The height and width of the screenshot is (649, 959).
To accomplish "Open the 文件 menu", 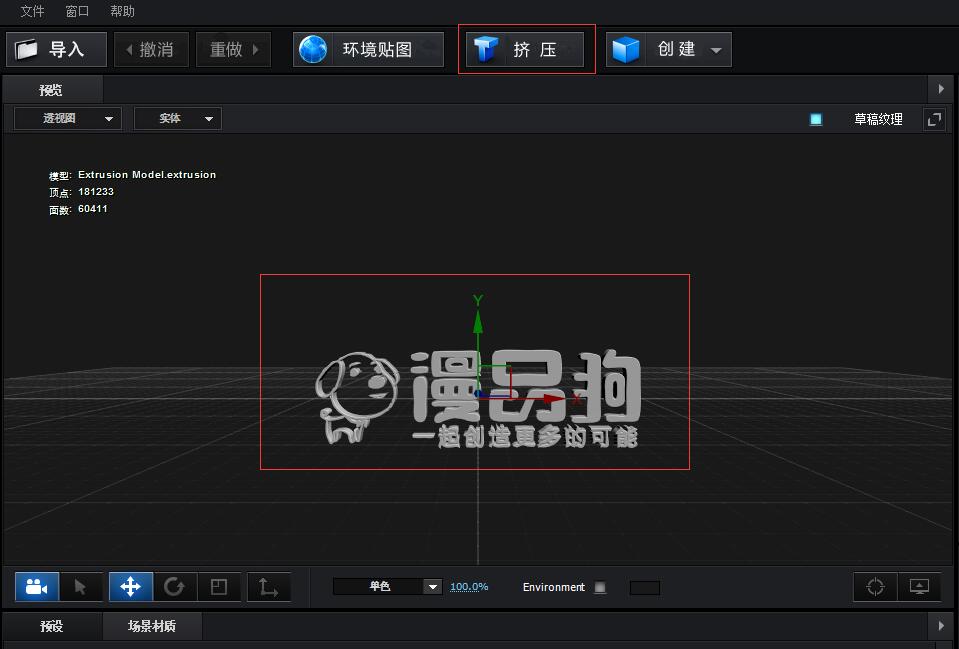I will point(32,11).
